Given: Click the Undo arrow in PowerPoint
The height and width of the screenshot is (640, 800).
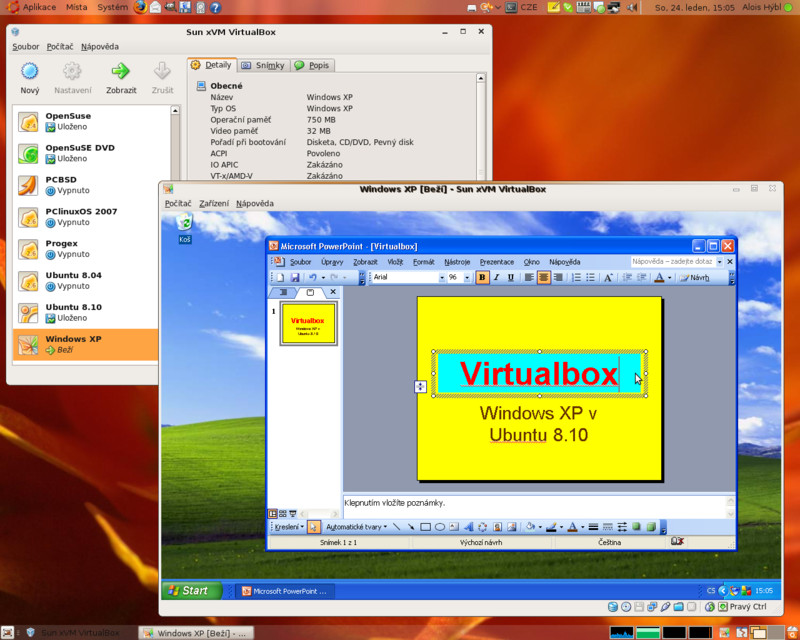Looking at the screenshot, I should 312,277.
